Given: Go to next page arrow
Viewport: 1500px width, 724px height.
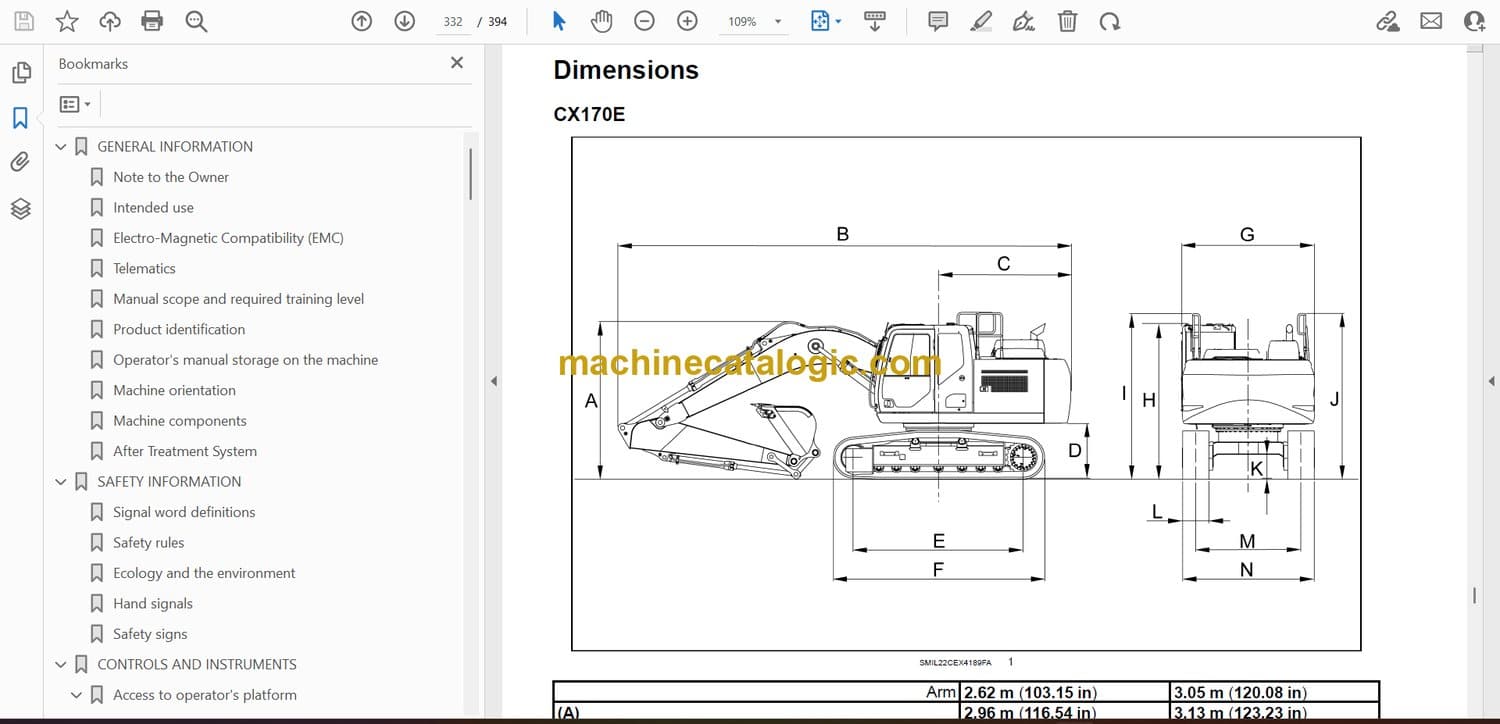Looking at the screenshot, I should (404, 21).
